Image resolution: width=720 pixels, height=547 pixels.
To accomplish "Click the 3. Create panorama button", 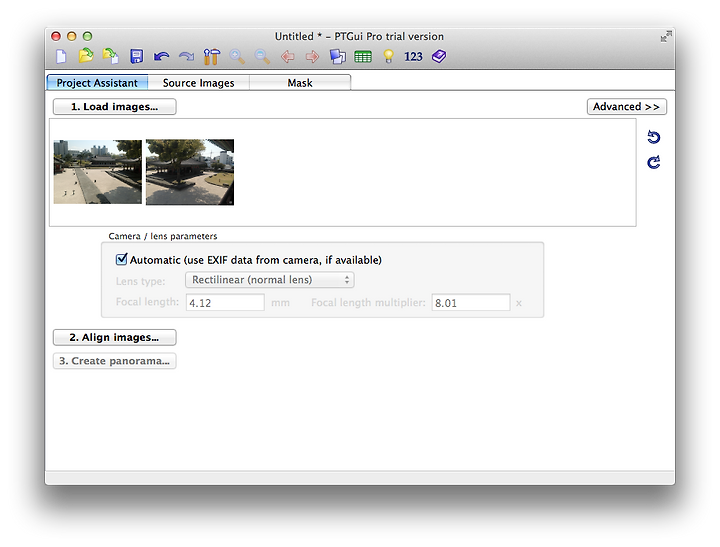I will (114, 361).
